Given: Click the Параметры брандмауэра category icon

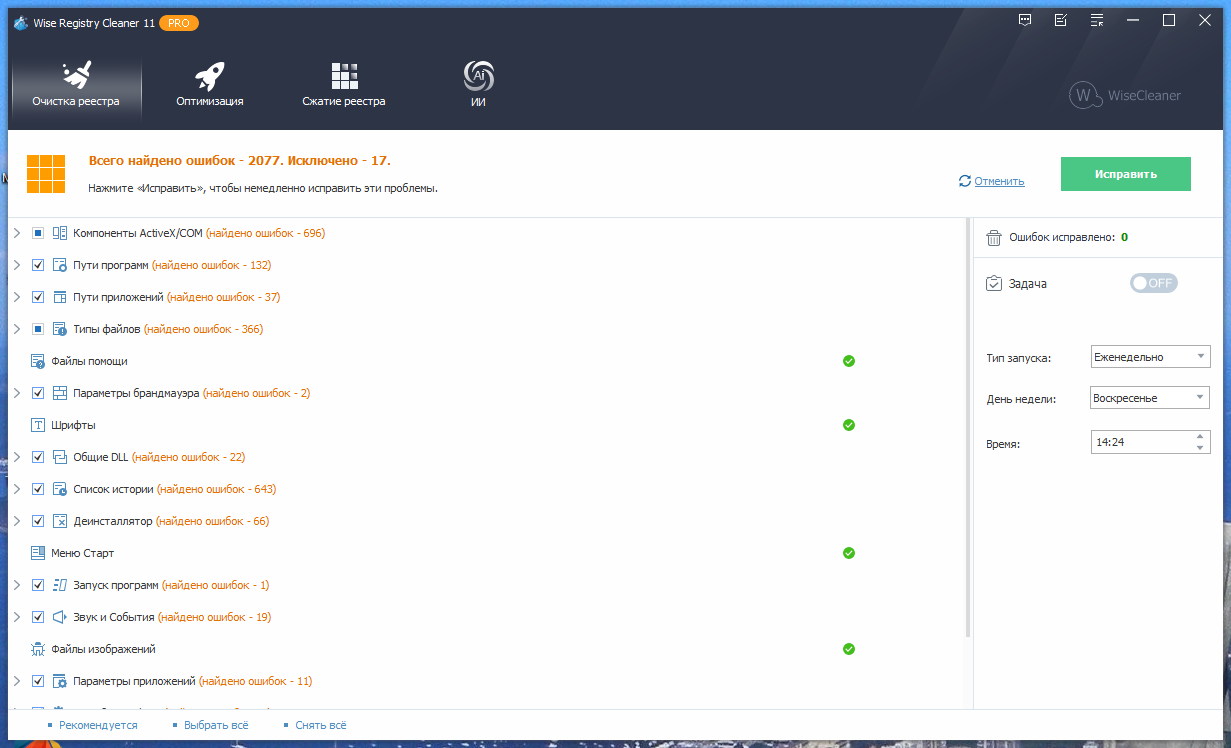Looking at the screenshot, I should pos(59,393).
